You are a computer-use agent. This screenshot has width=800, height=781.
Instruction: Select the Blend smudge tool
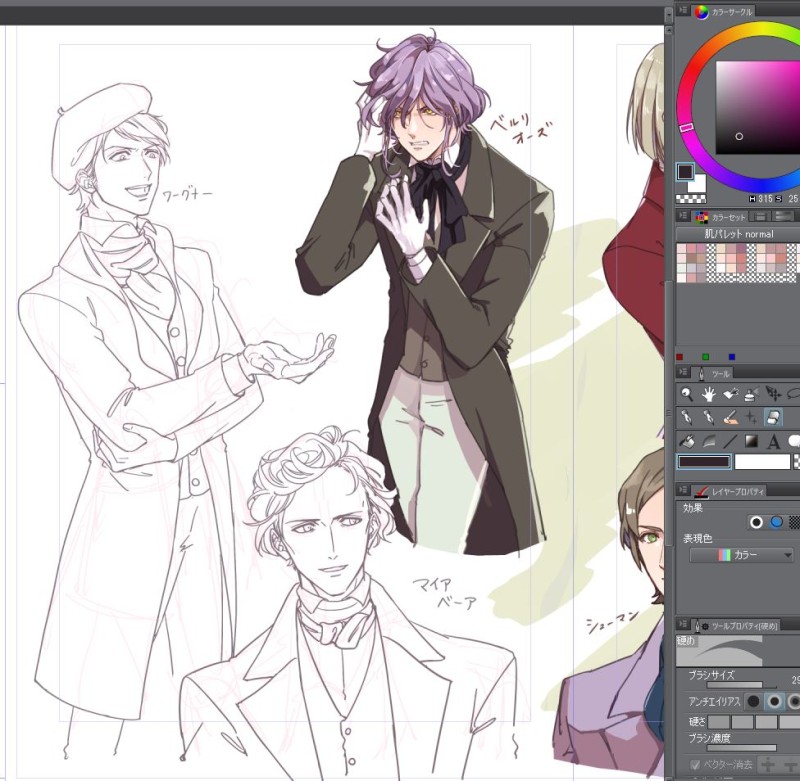pos(709,441)
